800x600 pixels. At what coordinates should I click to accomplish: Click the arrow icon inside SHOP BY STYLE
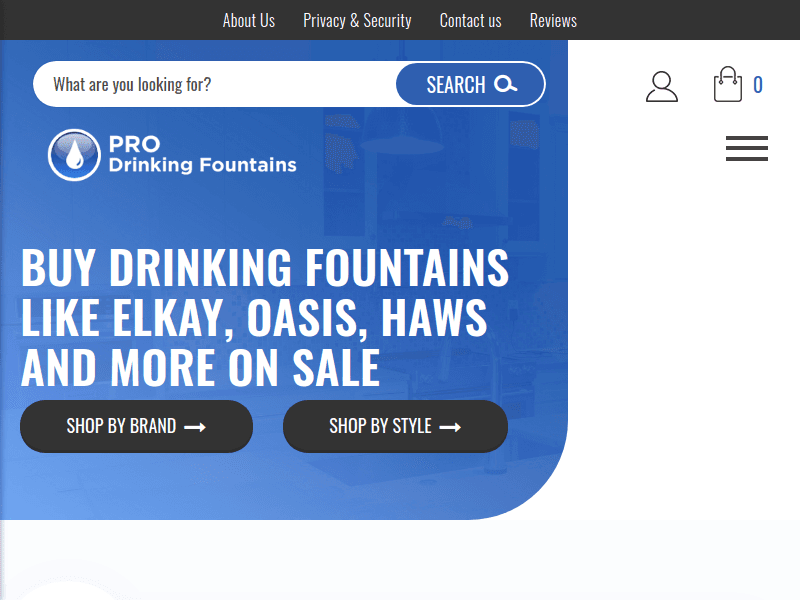point(452,426)
